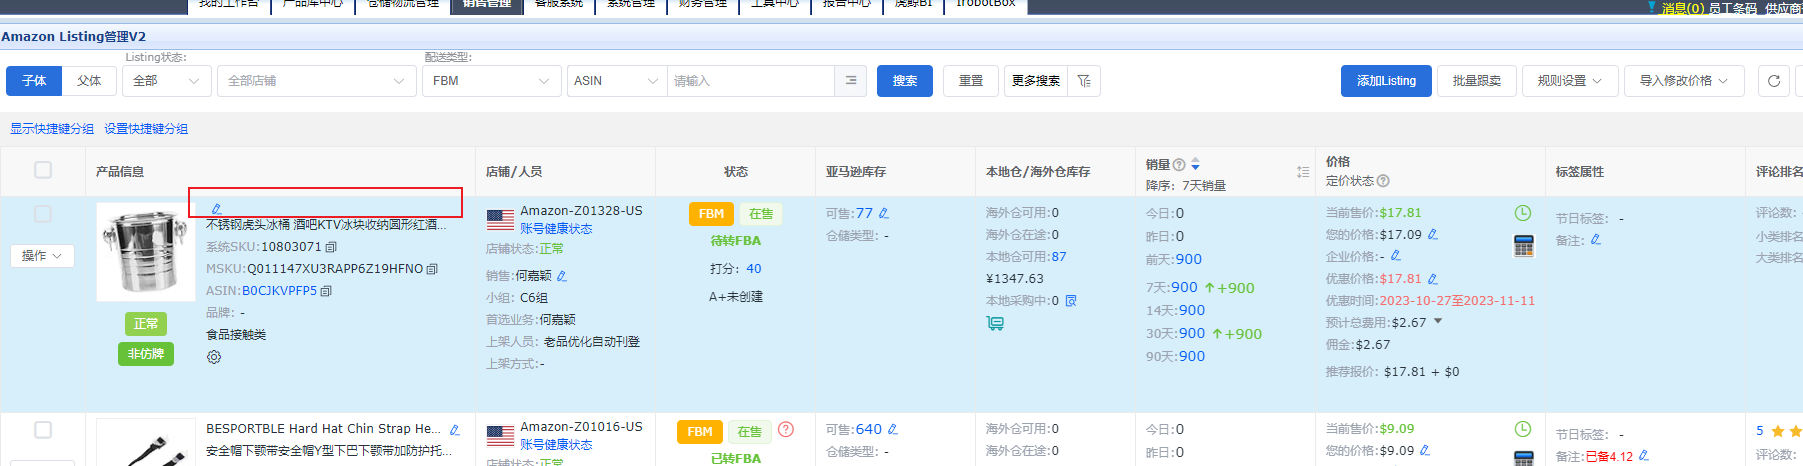Open ASIN link B0CJKVPFP5
Image resolution: width=1803 pixels, height=466 pixels.
click(x=279, y=291)
